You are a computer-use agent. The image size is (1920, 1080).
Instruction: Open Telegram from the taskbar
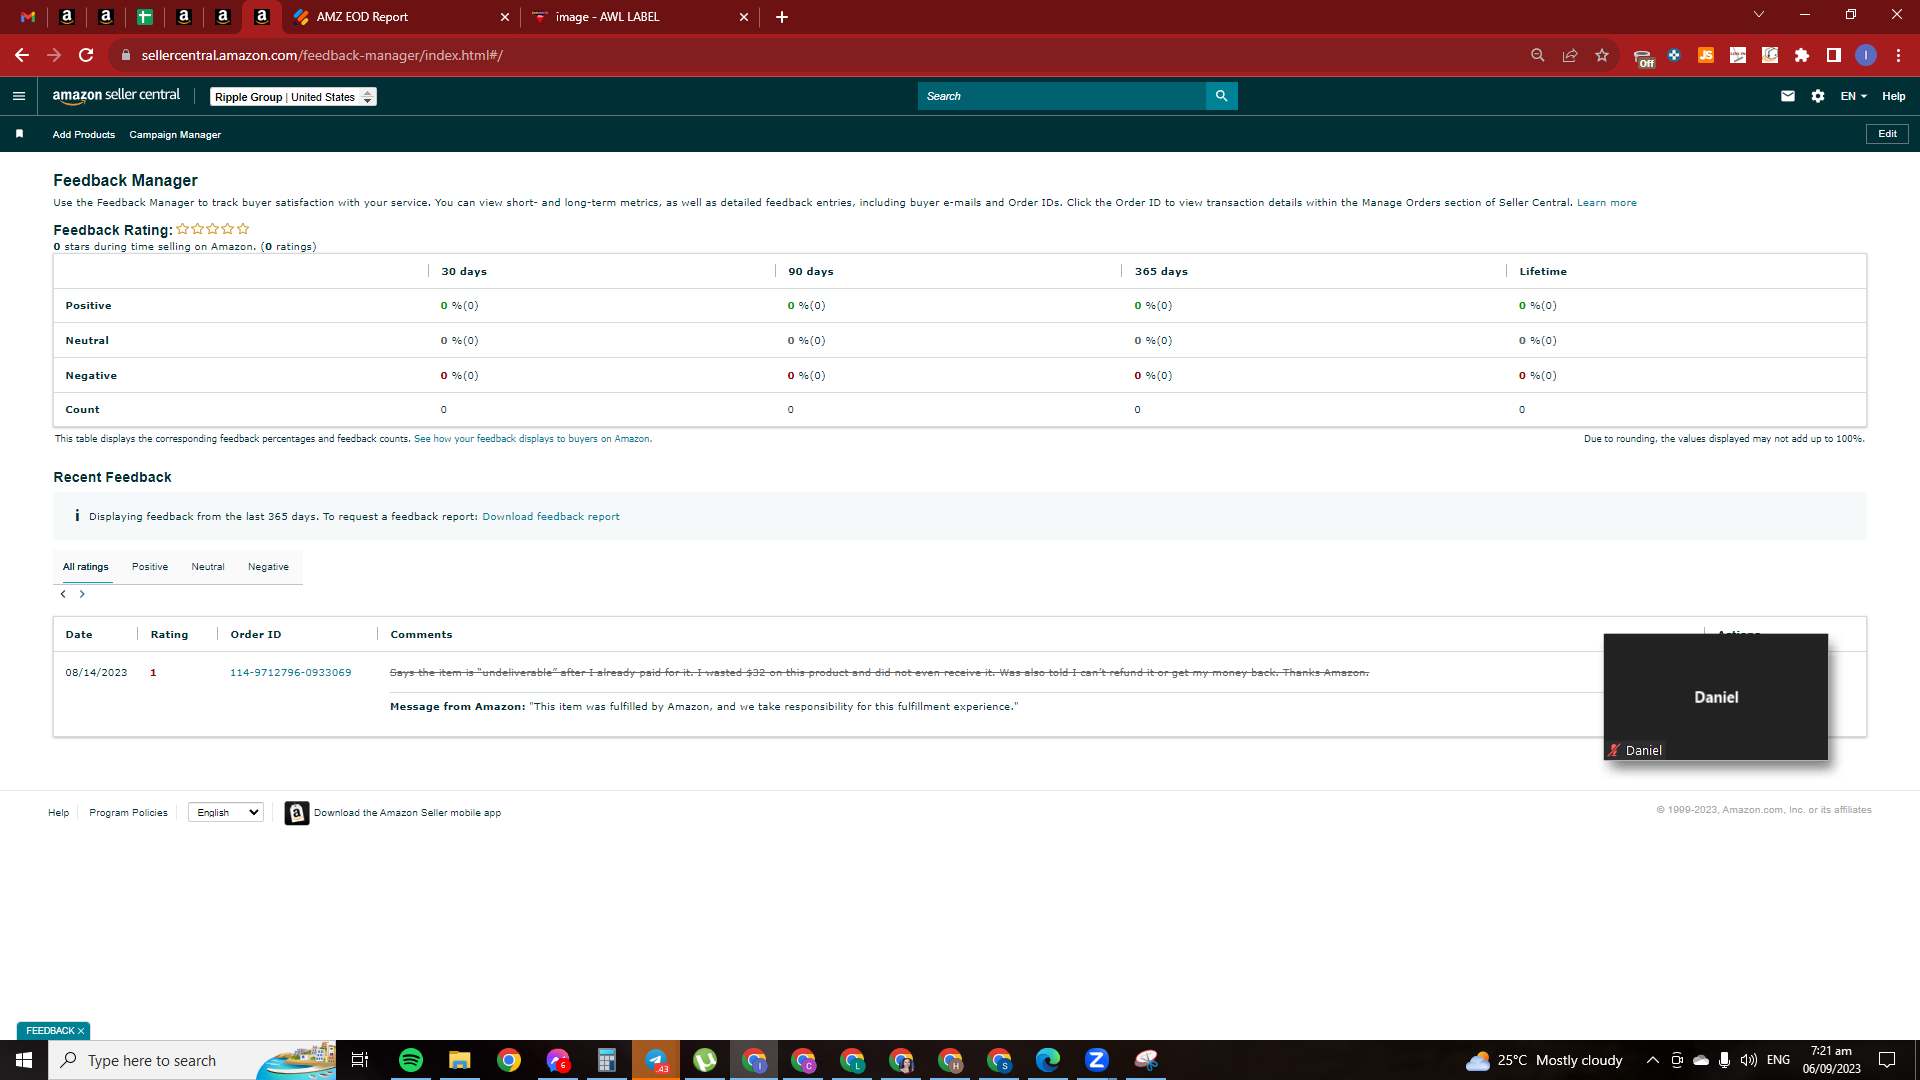click(656, 1060)
